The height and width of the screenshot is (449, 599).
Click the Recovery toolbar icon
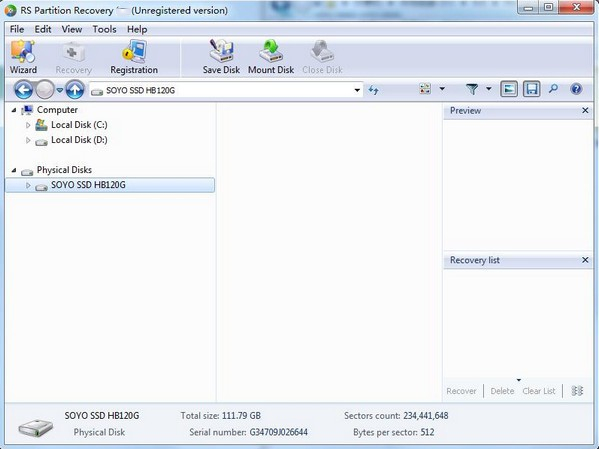pos(73,57)
